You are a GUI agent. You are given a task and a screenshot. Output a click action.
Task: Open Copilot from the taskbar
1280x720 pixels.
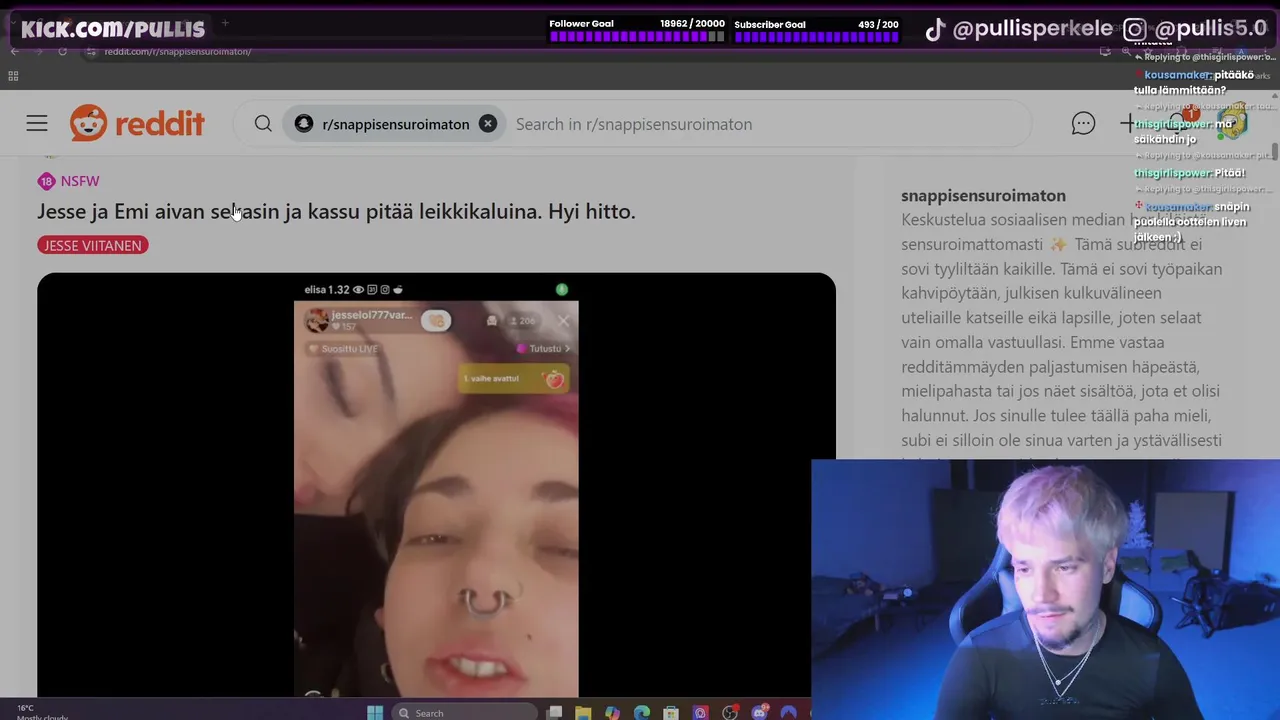pyautogui.click(x=612, y=712)
